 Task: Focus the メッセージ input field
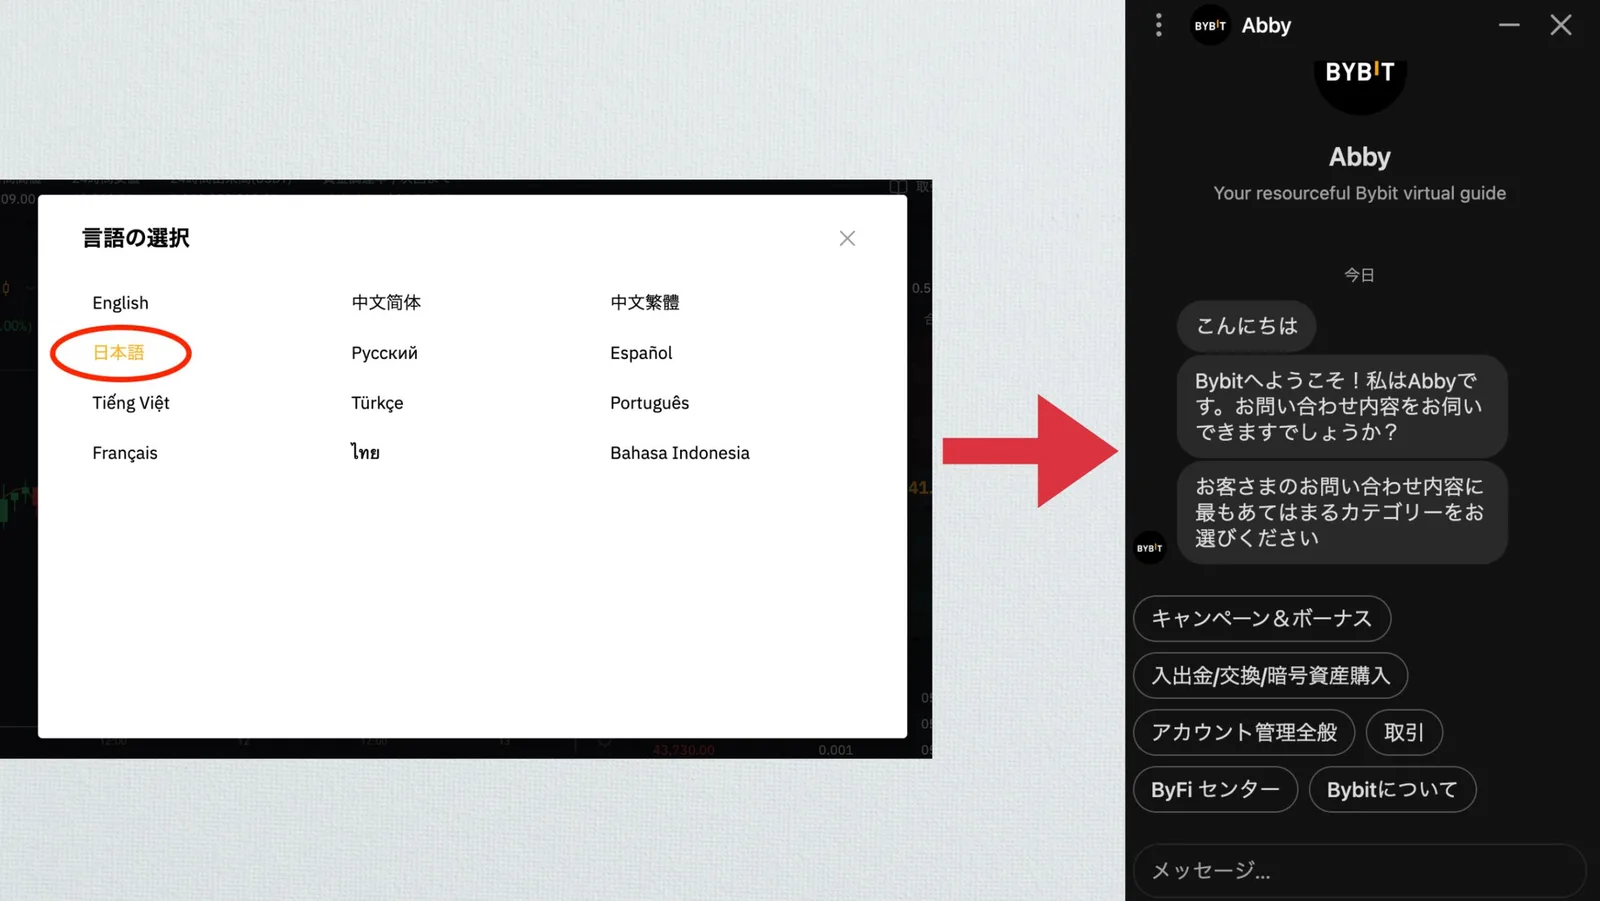[x=1359, y=871]
